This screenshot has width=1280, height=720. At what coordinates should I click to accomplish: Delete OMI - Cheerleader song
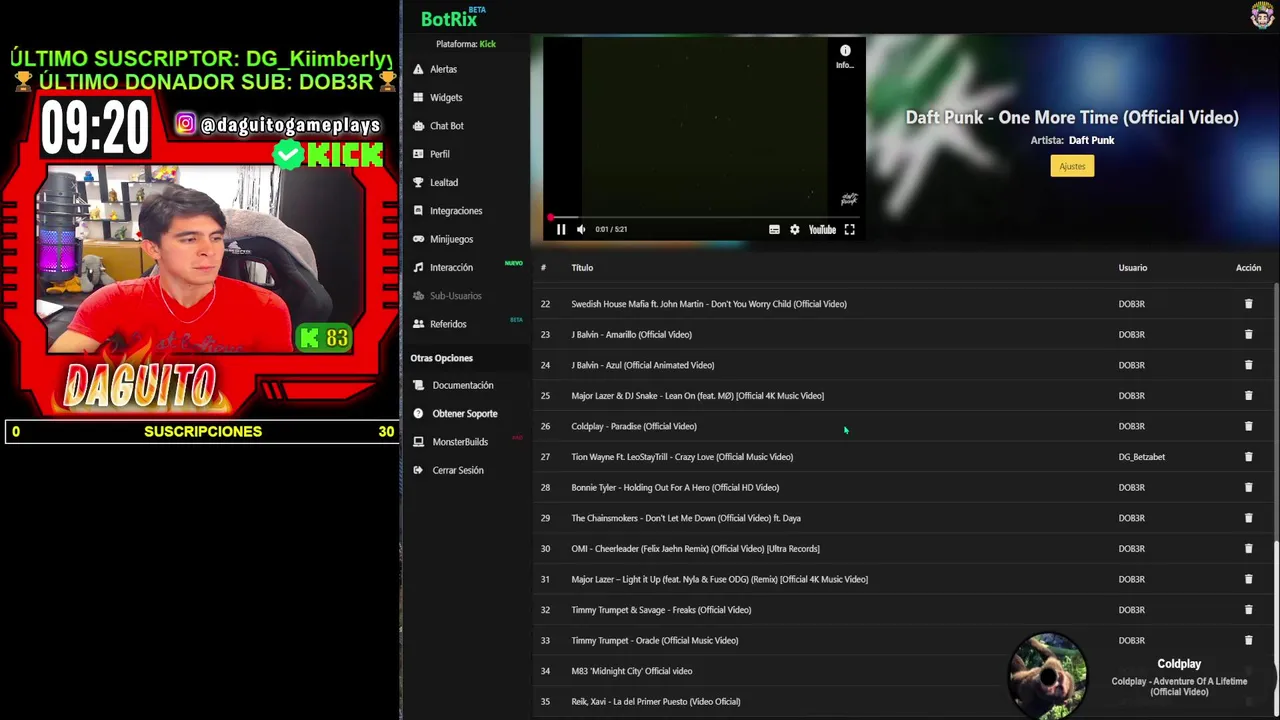click(x=1248, y=549)
